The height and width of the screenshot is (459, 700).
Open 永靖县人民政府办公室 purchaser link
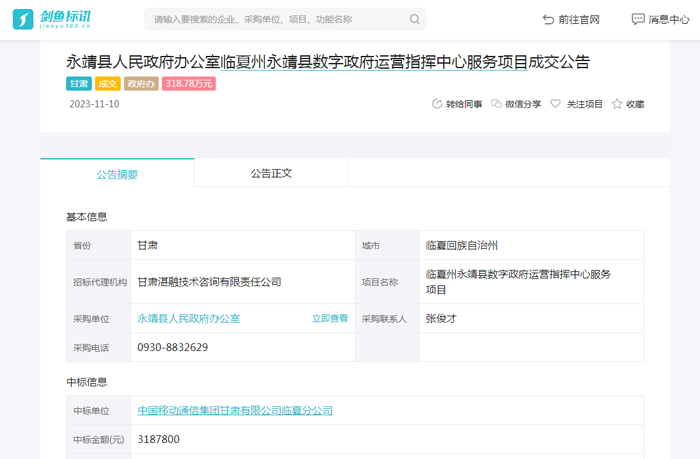pos(189,318)
